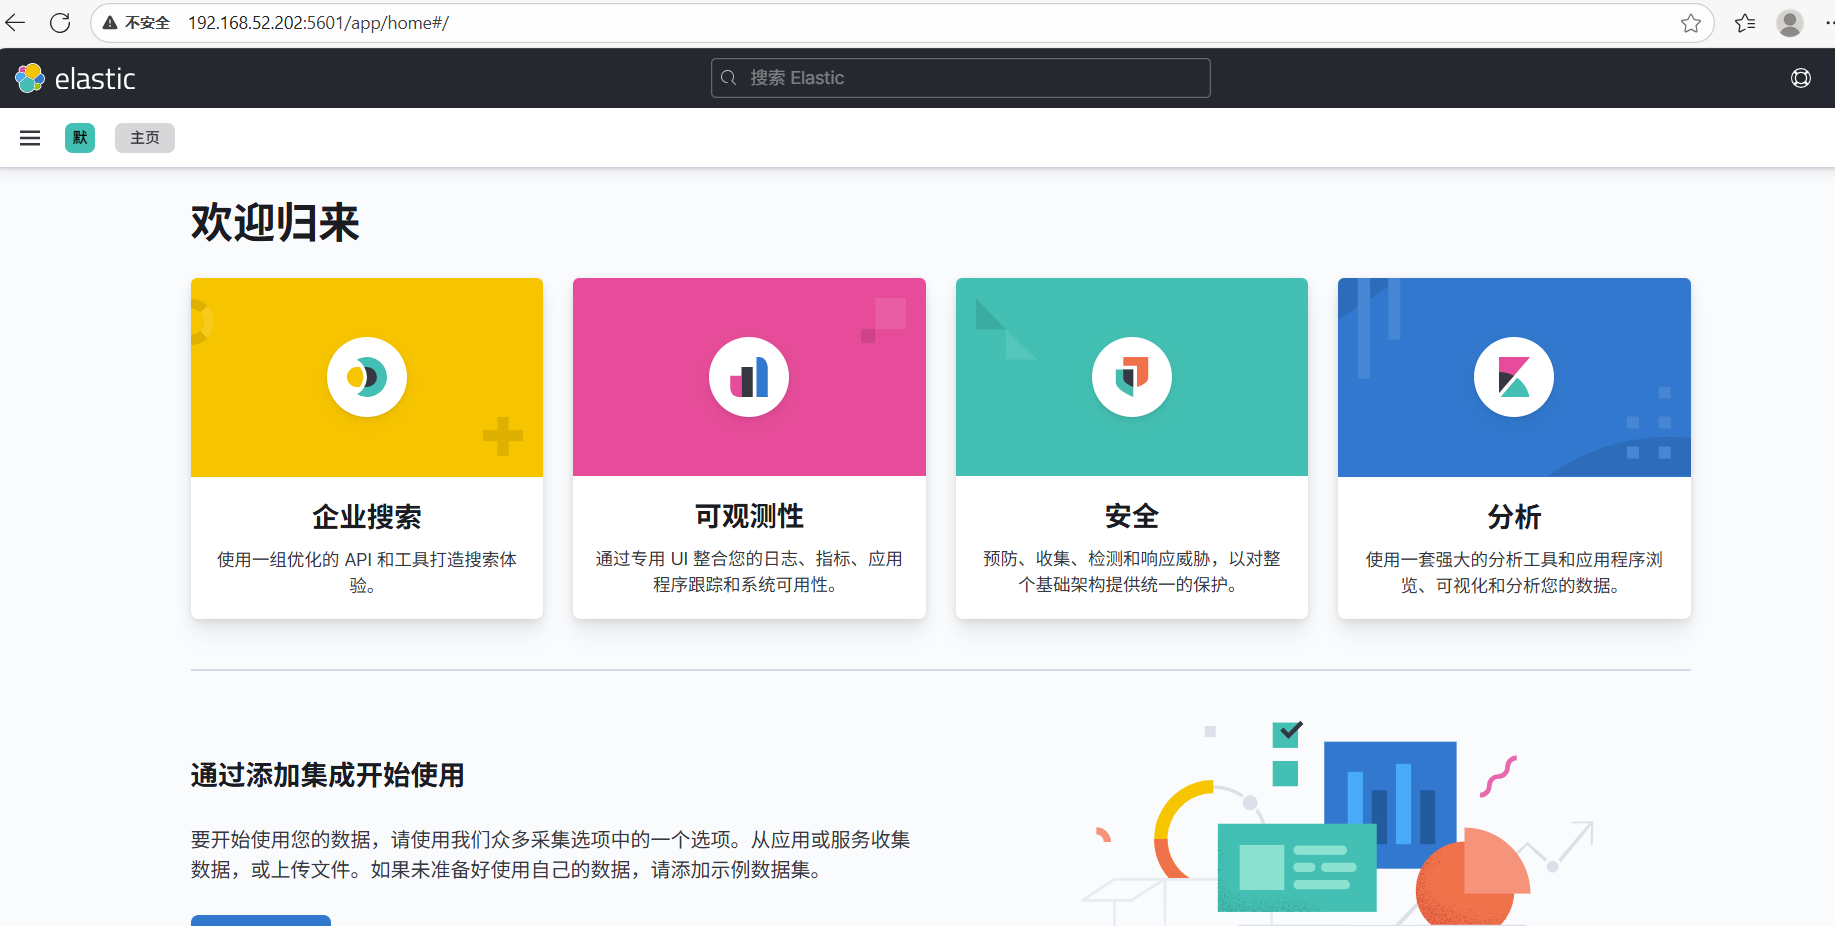Click the address bar URL
The height and width of the screenshot is (926, 1835).
318,23
